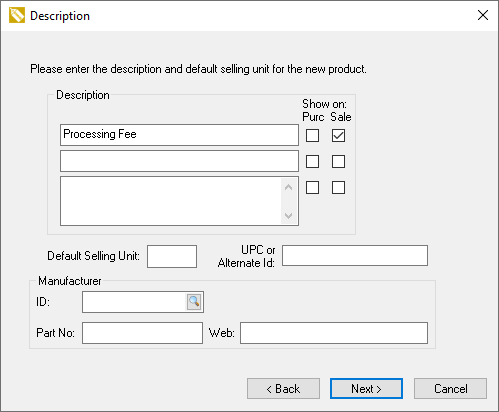Click the Processing Fee description field
The height and width of the screenshot is (412, 499).
[179, 135]
